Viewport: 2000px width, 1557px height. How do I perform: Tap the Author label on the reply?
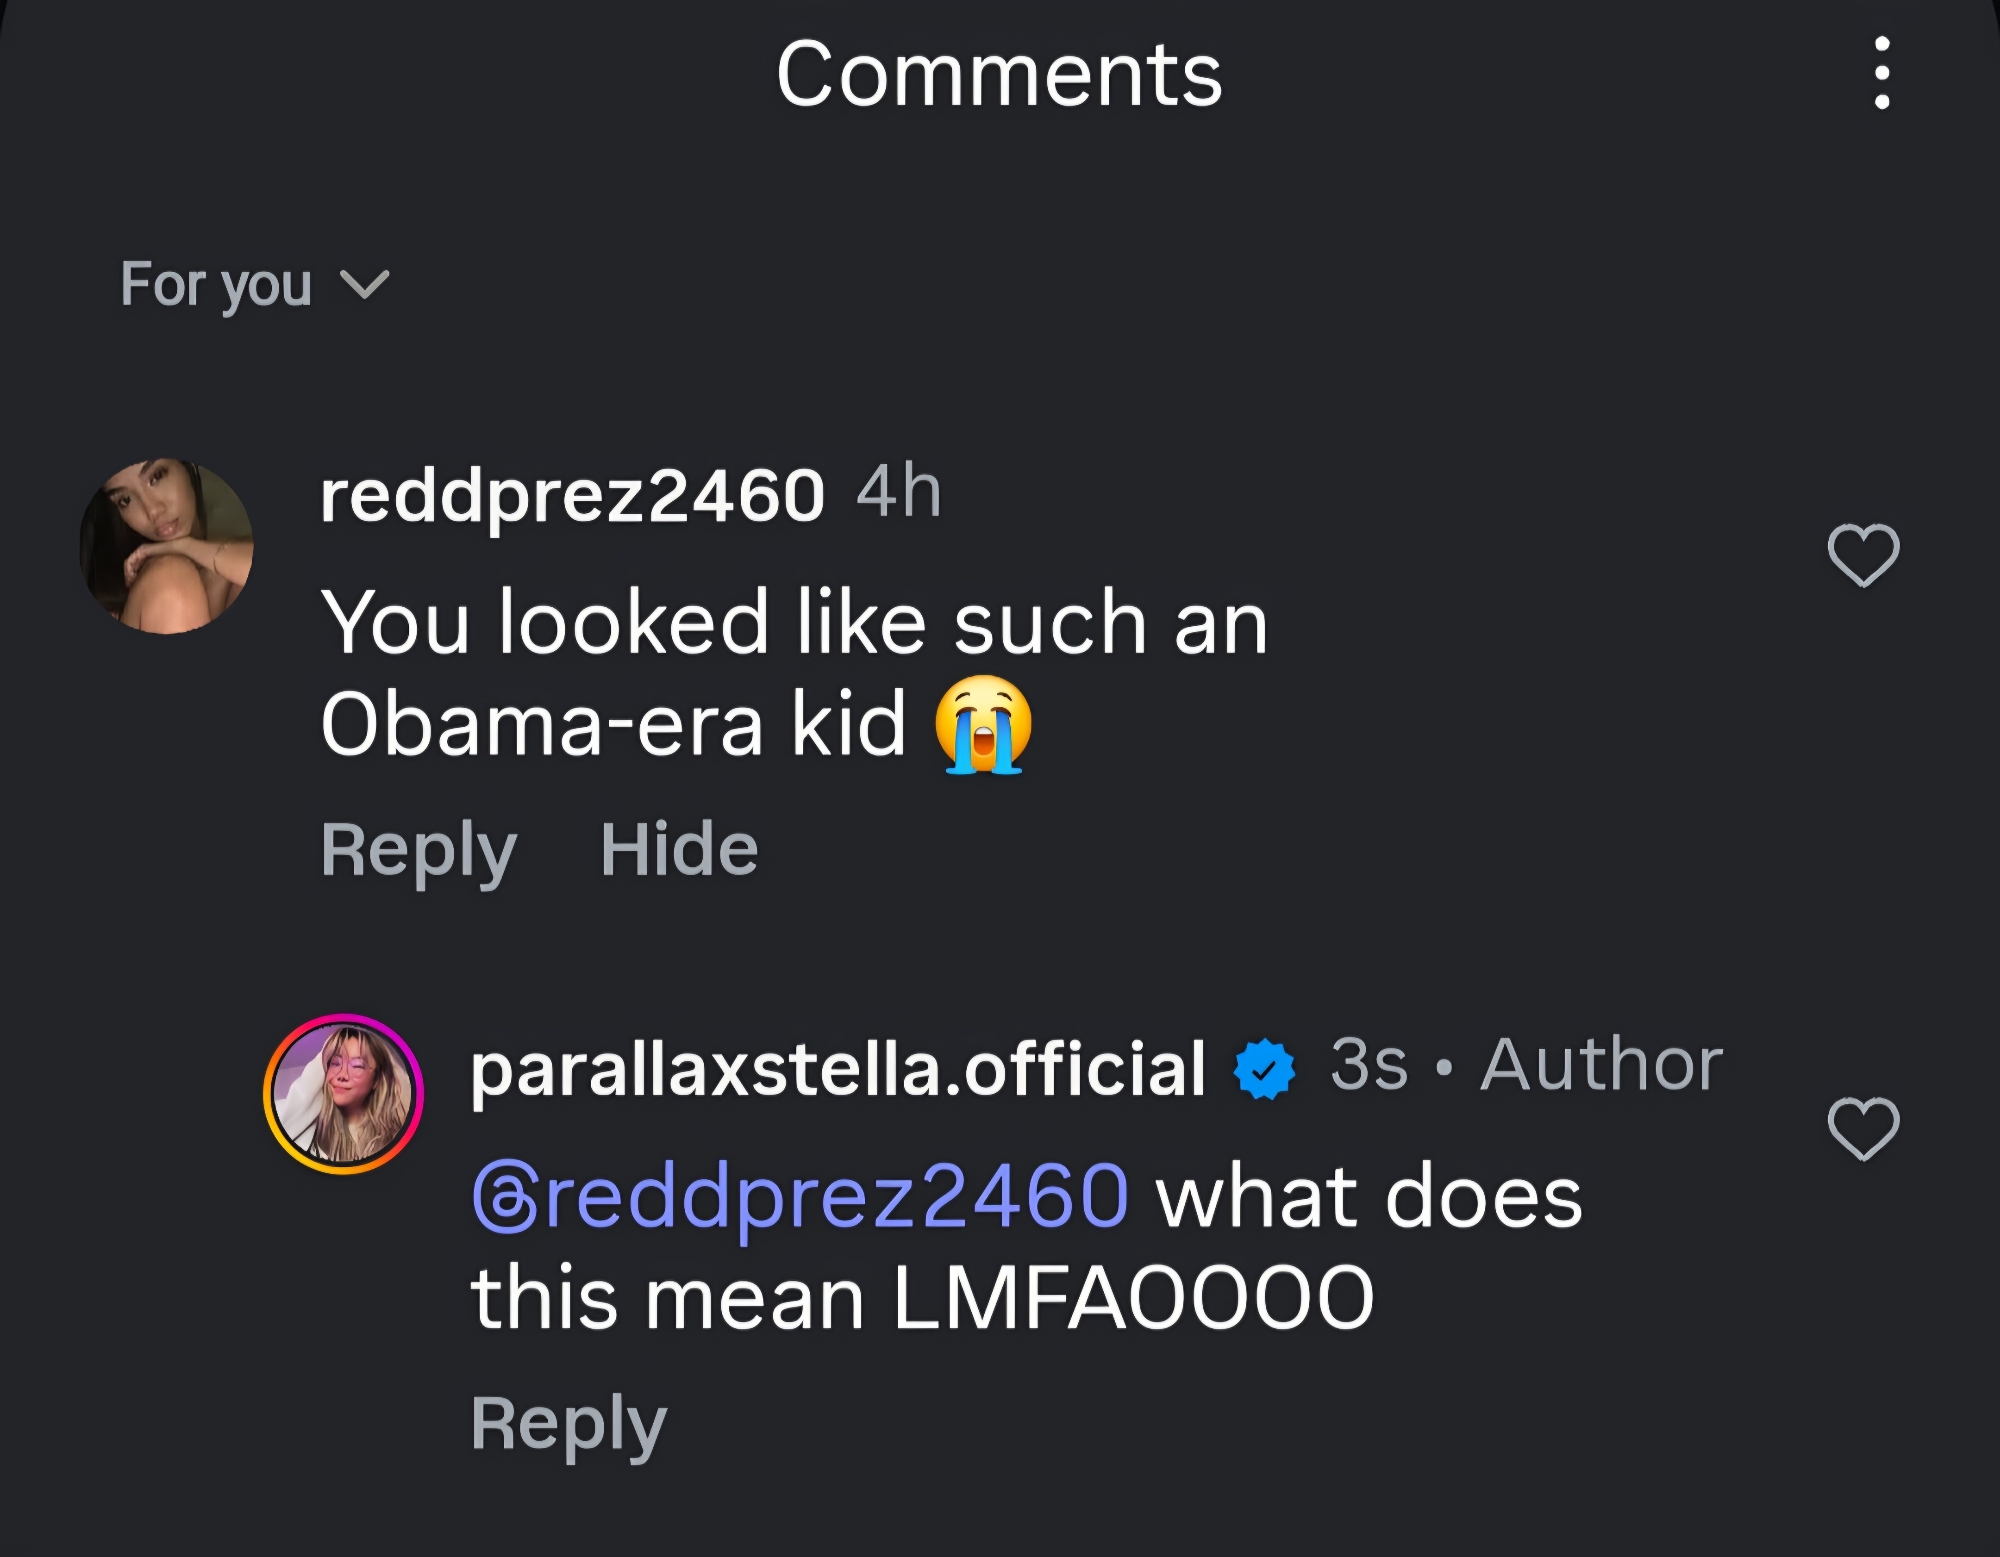(1602, 1065)
